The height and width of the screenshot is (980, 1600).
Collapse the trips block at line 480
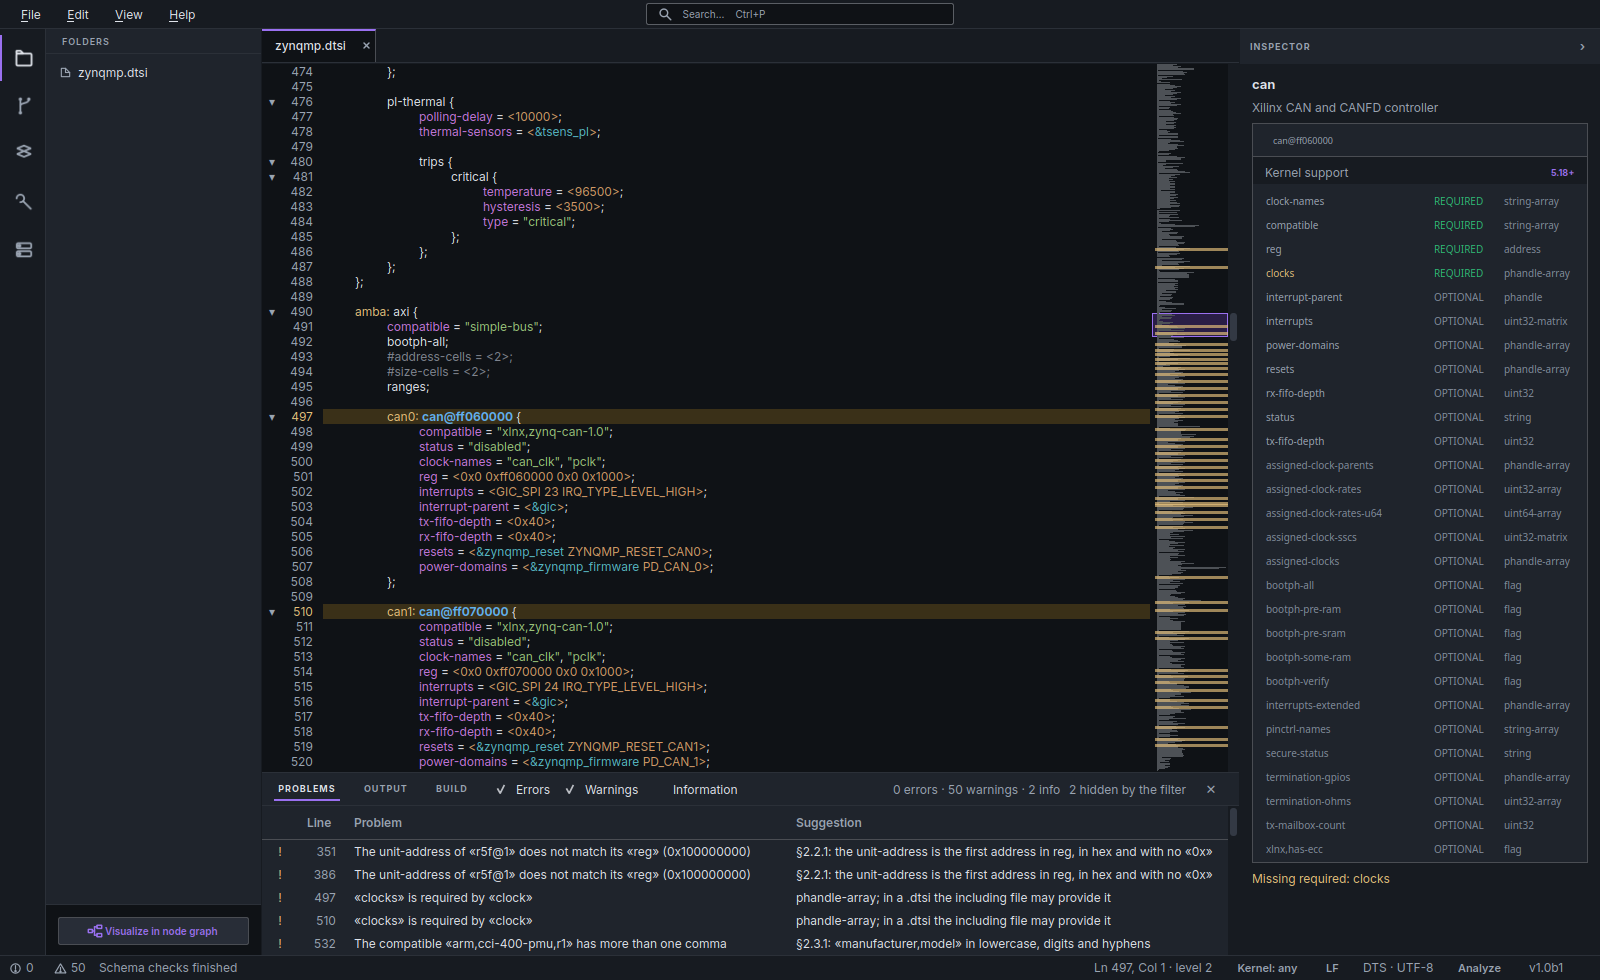click(272, 162)
